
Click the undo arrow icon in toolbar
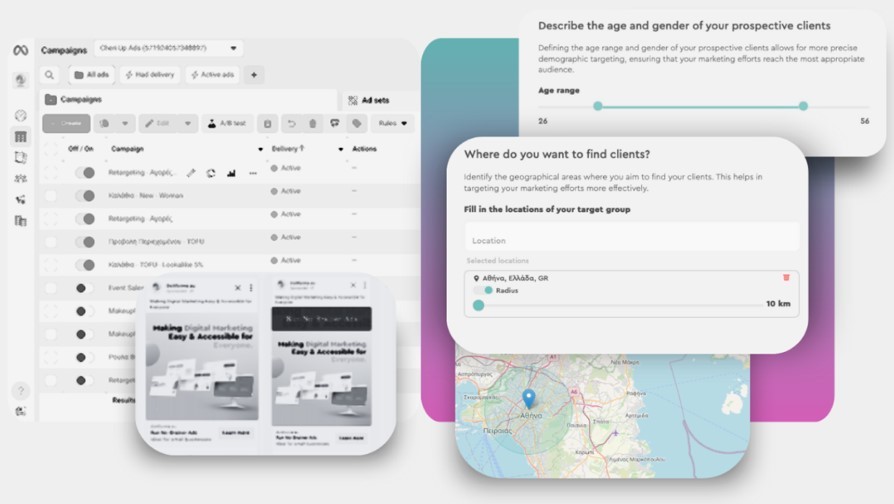pyautogui.click(x=291, y=124)
